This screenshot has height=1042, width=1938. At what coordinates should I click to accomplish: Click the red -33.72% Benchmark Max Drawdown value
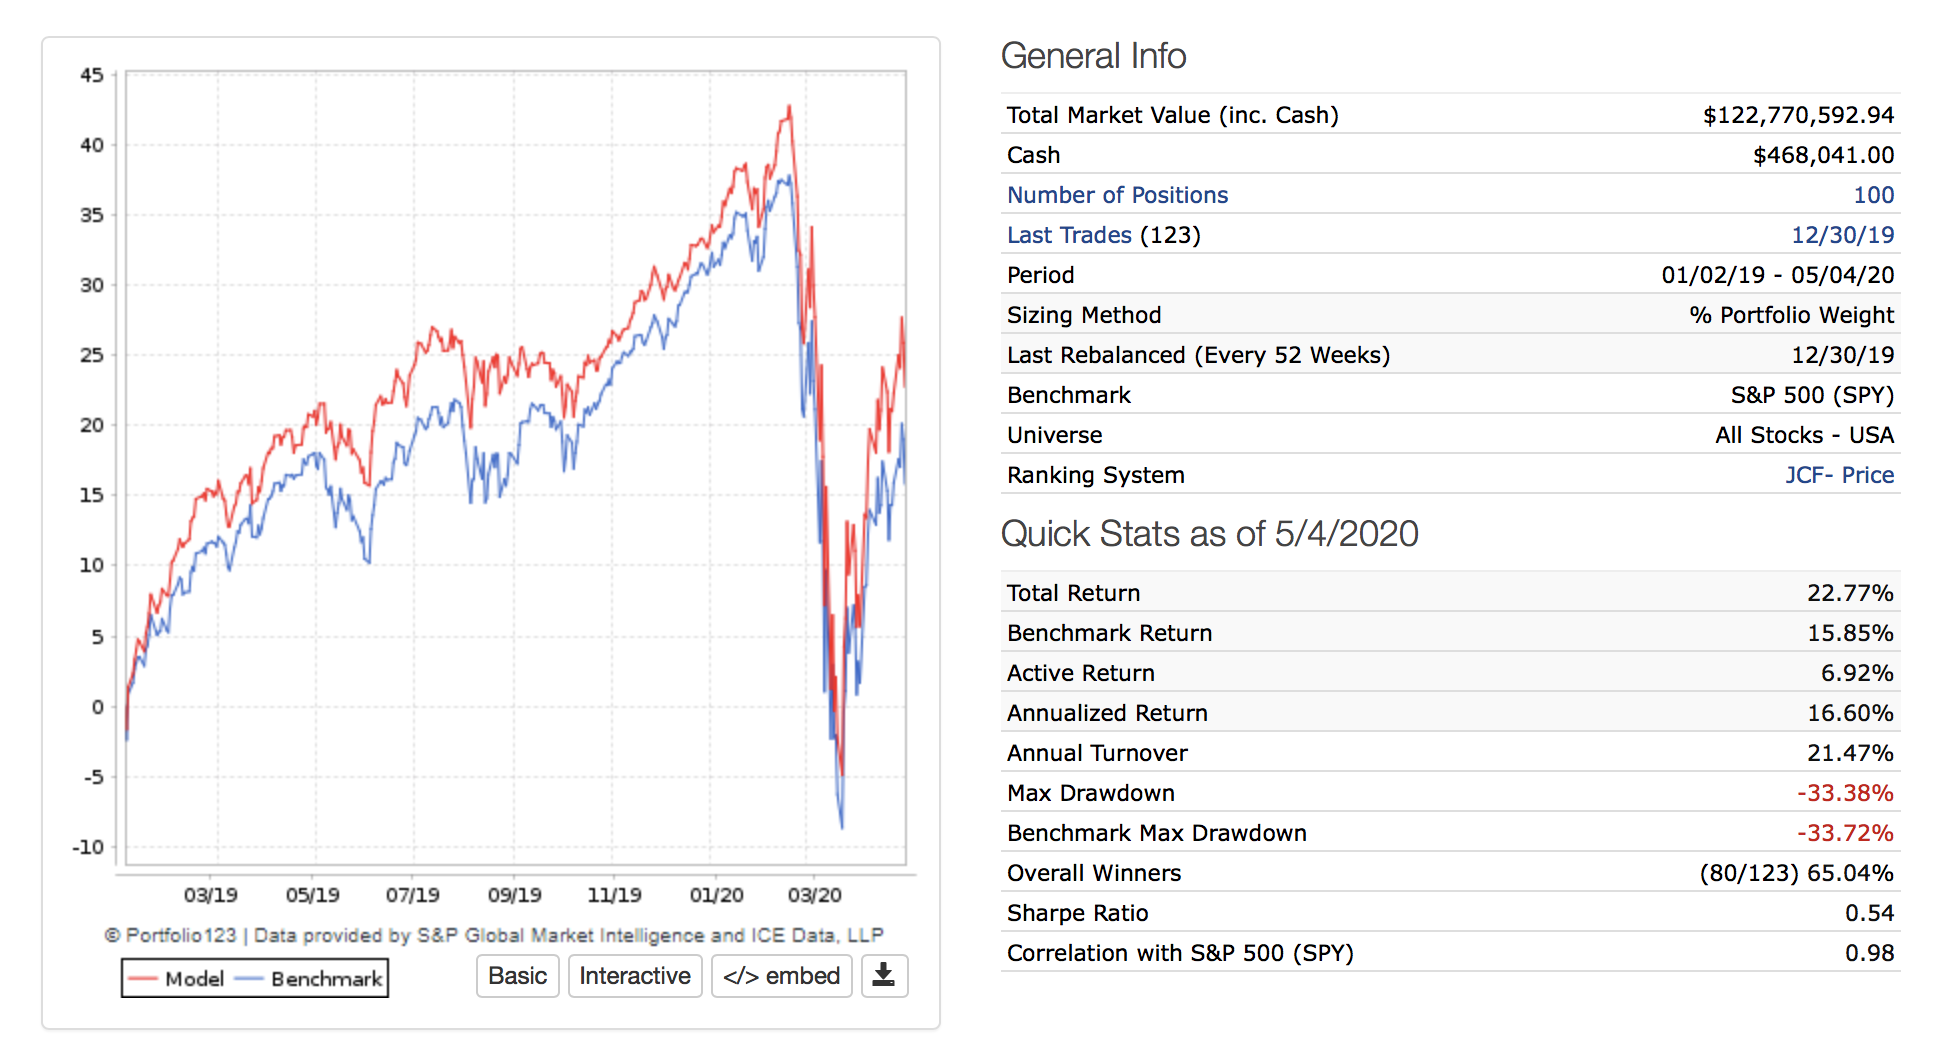tap(1845, 833)
